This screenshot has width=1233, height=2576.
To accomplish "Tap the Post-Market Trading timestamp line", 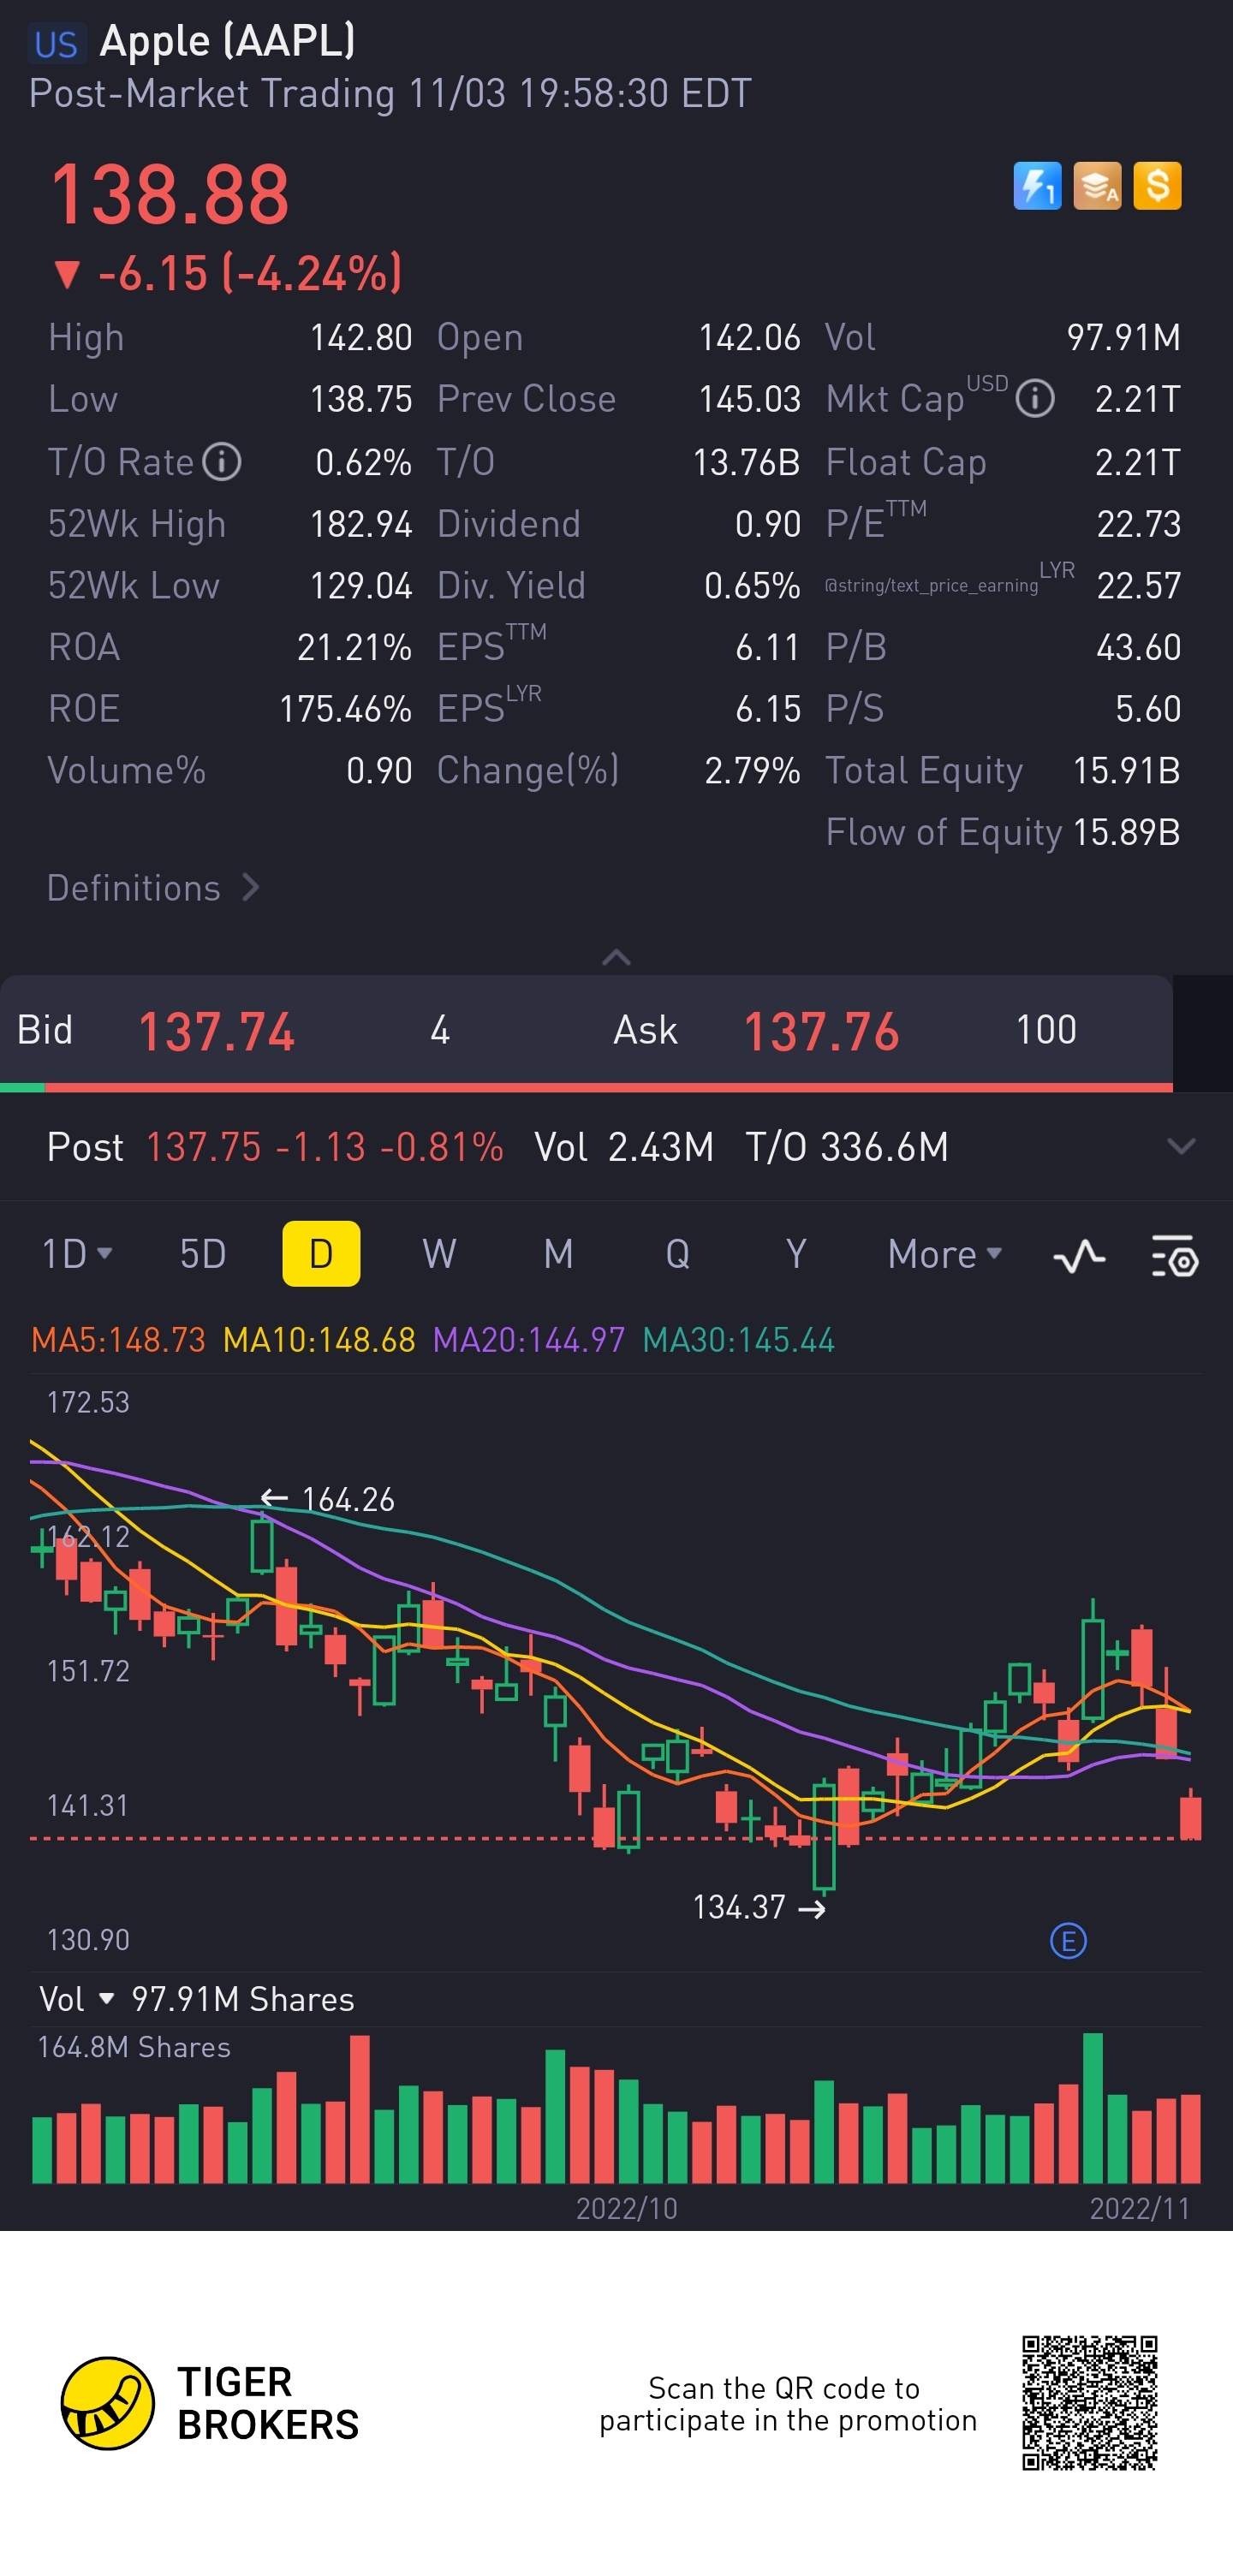I will 390,94.
